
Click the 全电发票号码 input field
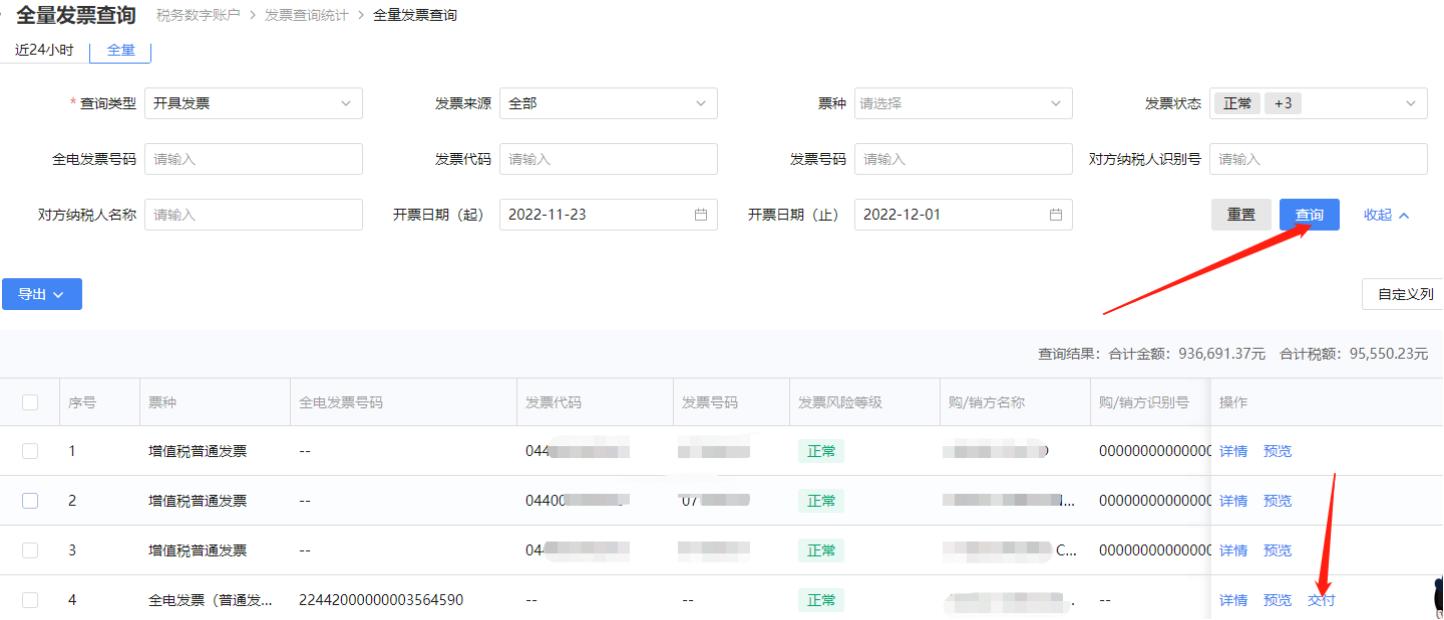(x=253, y=158)
